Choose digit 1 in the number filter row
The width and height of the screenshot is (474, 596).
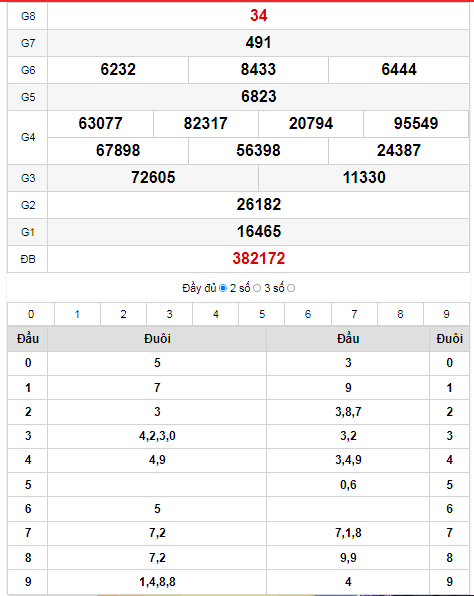tap(77, 314)
